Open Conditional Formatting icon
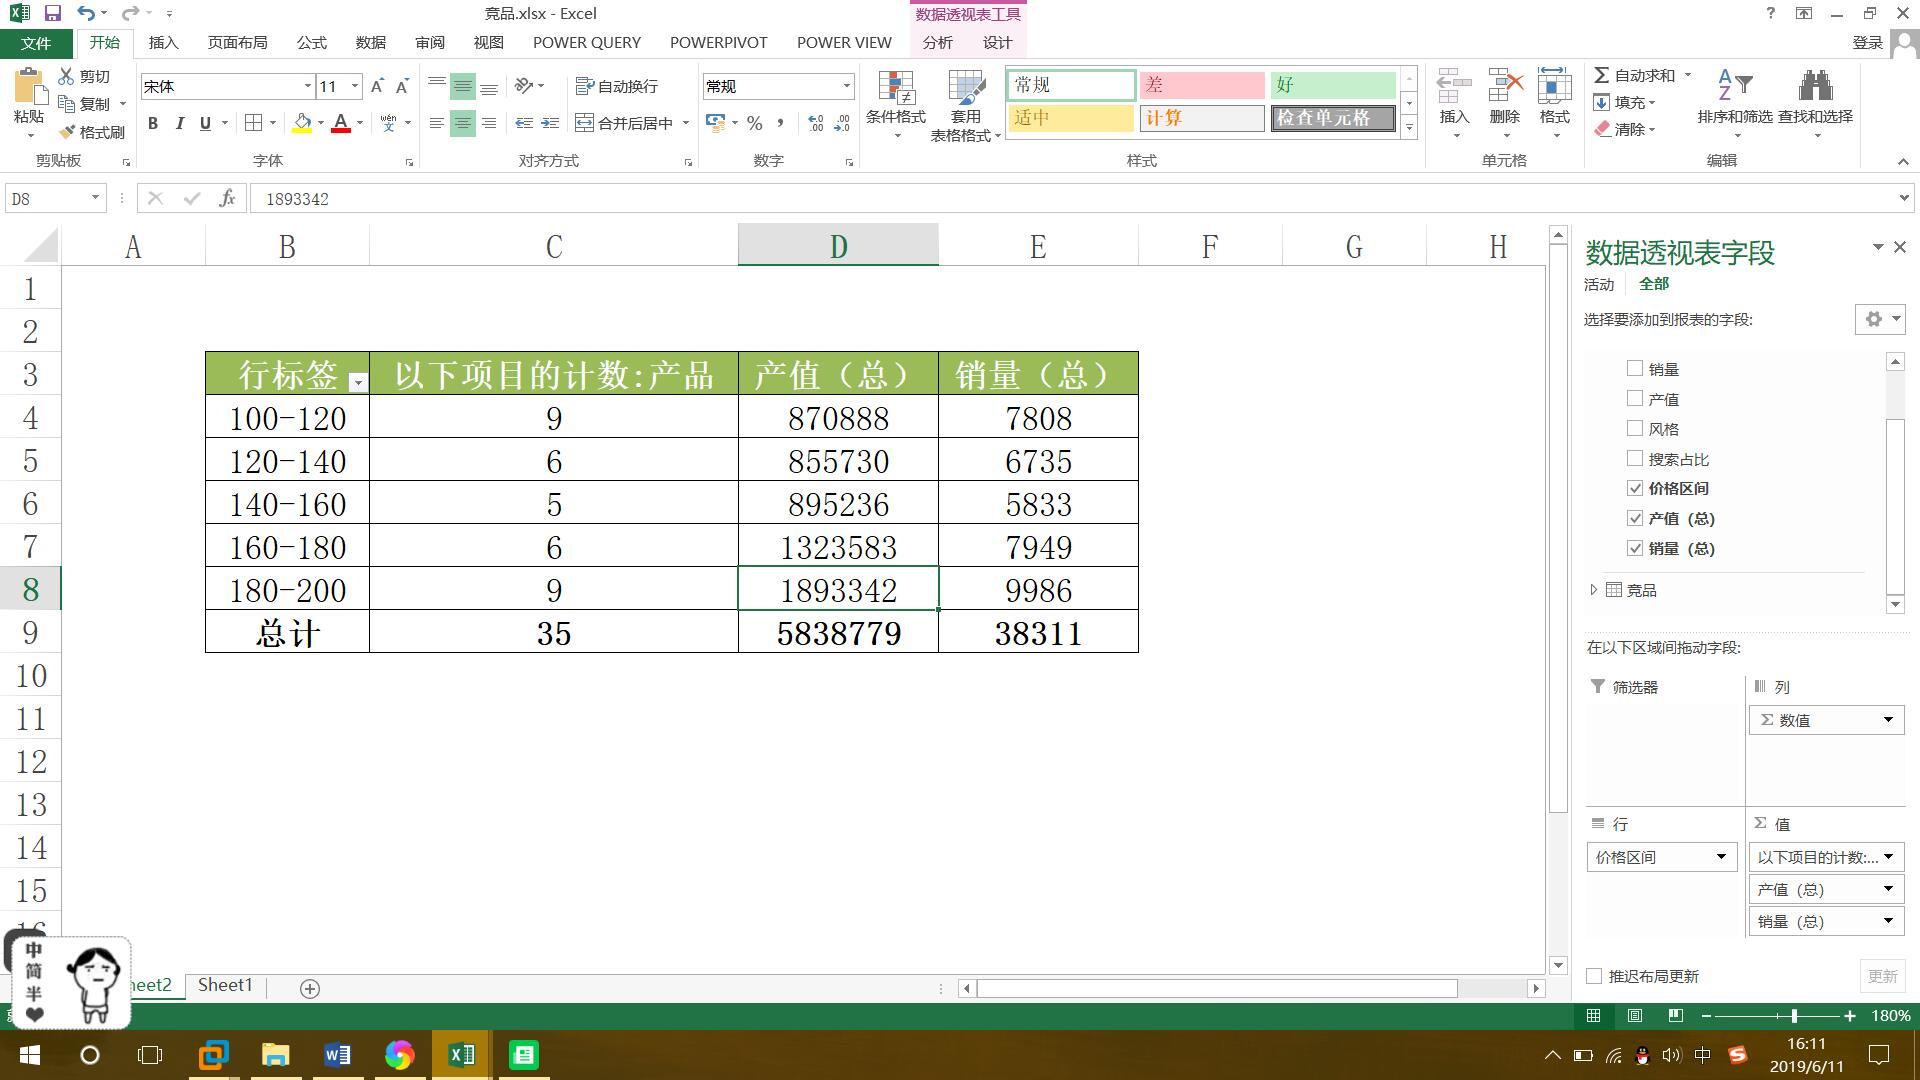The image size is (1920, 1080). point(895,90)
